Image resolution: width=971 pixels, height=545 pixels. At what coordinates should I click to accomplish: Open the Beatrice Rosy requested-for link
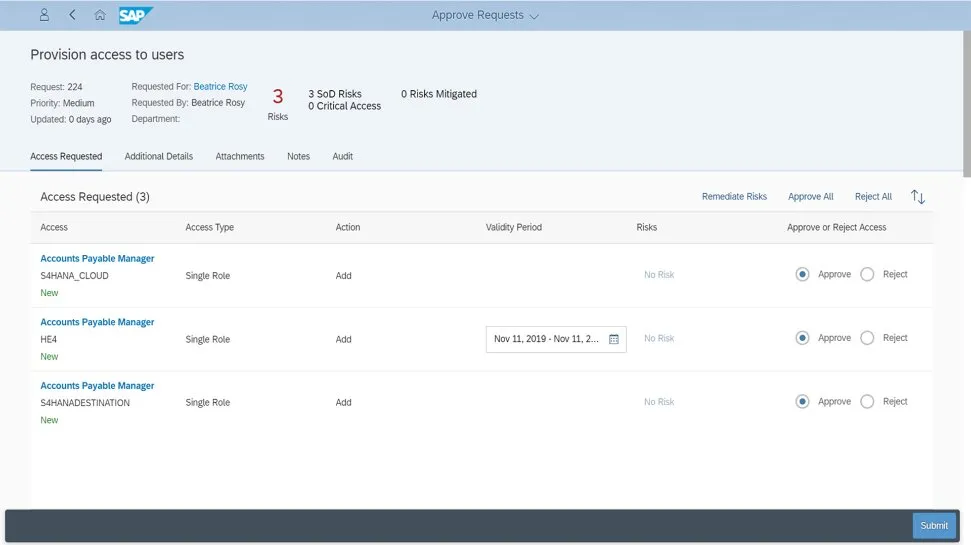click(x=220, y=87)
